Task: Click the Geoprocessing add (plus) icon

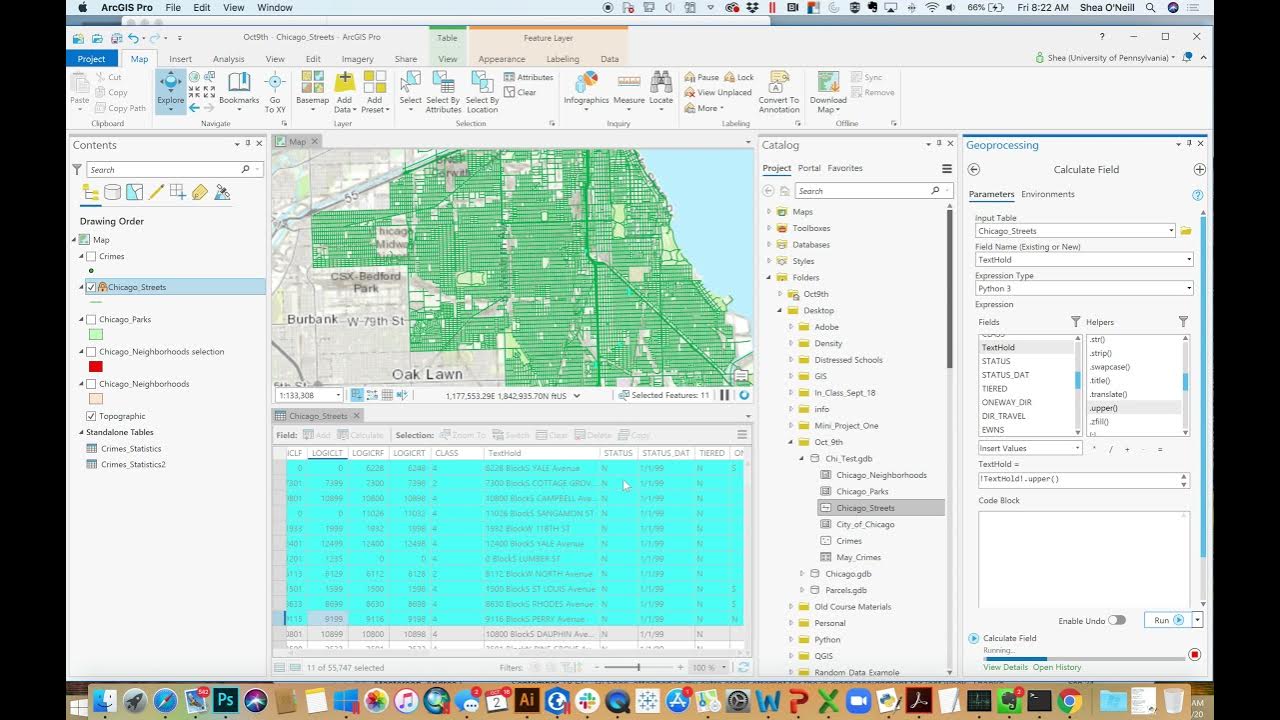Action: point(1199,169)
